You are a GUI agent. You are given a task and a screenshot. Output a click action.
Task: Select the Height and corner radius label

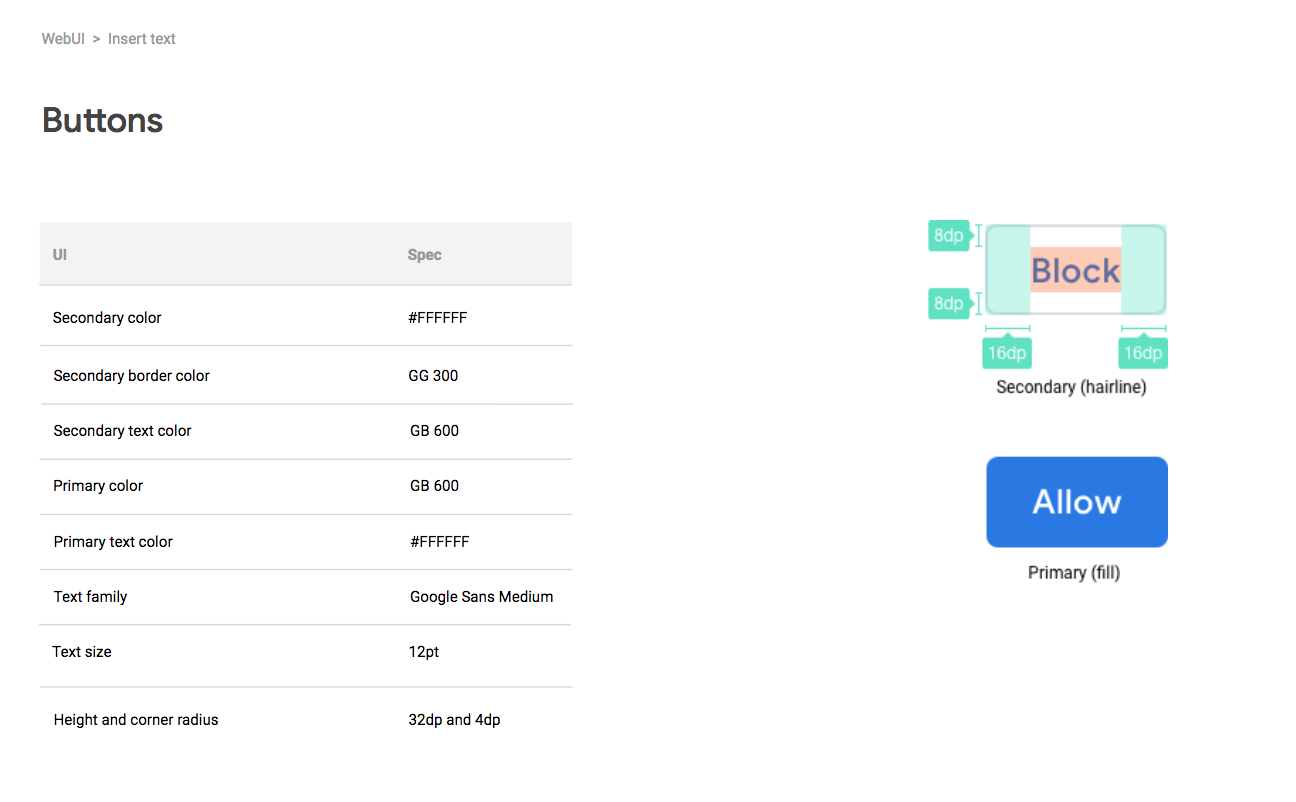(x=136, y=720)
